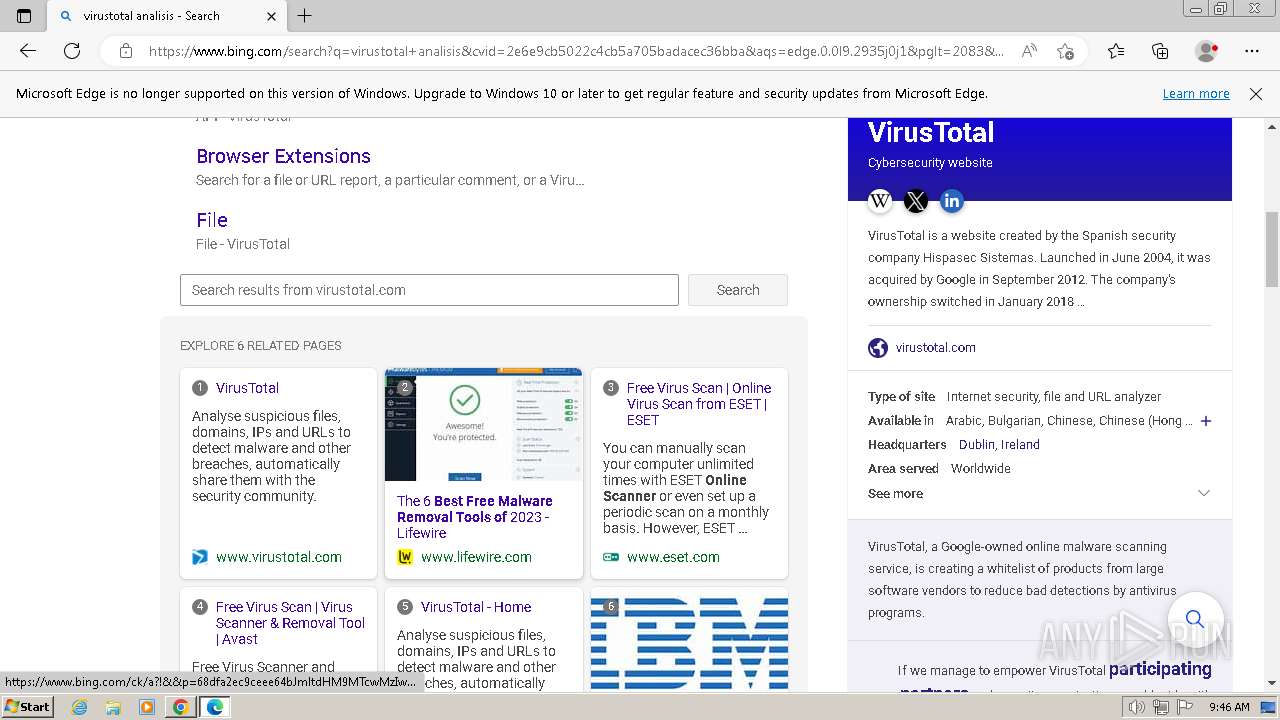Open The 6 Best Free Malware Removal Tools link
The height and width of the screenshot is (720, 1280).
click(474, 517)
